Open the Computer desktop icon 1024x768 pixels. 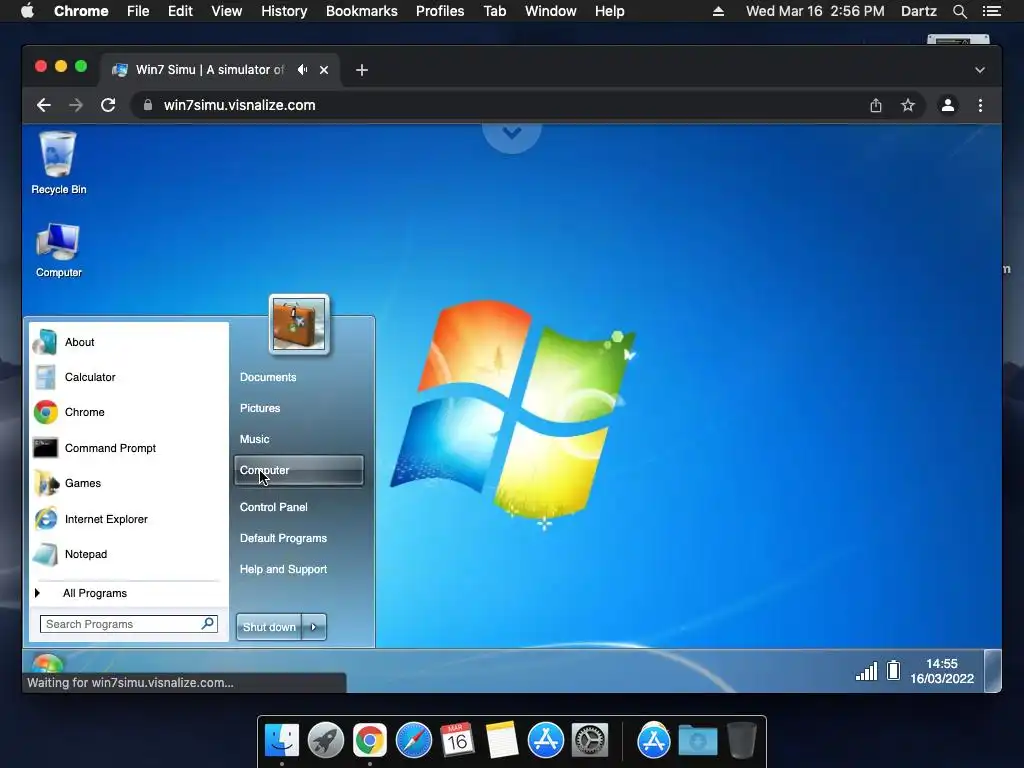click(58, 250)
